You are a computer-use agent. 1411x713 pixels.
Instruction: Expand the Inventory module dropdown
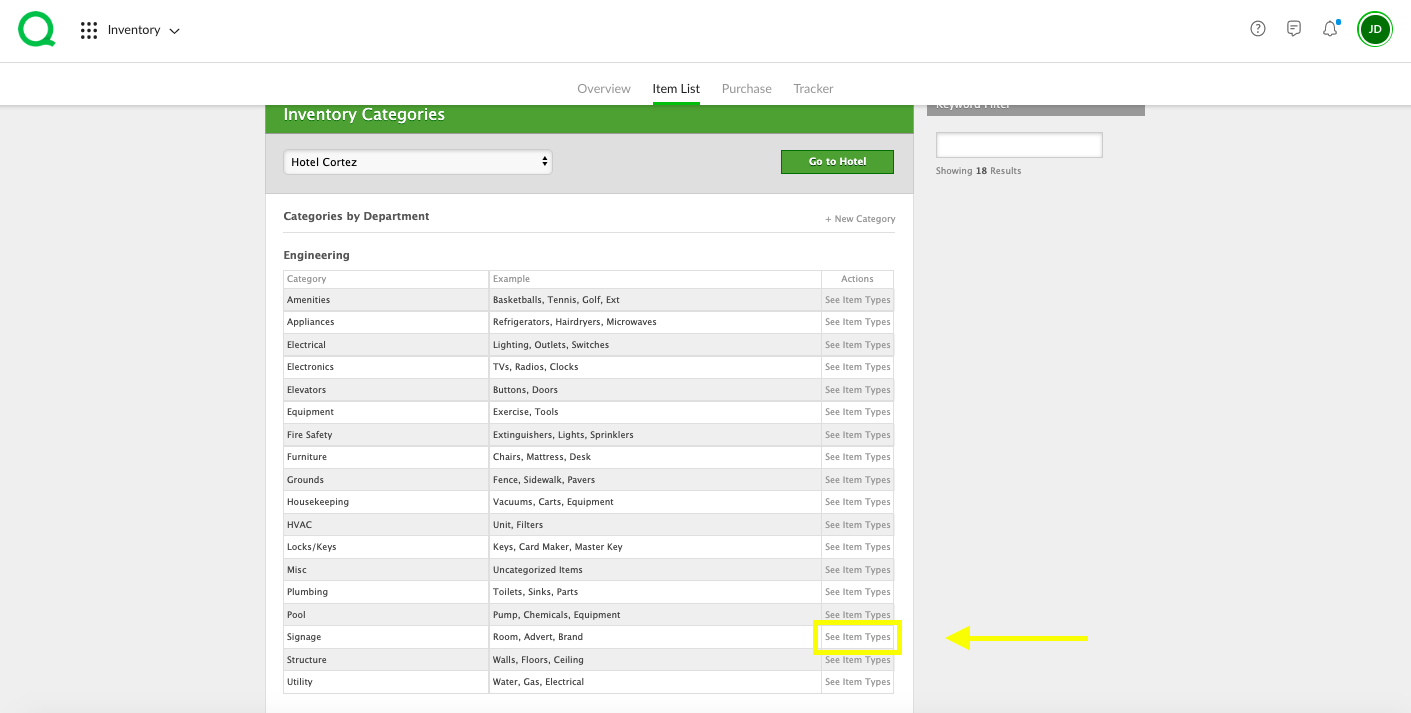coord(173,30)
